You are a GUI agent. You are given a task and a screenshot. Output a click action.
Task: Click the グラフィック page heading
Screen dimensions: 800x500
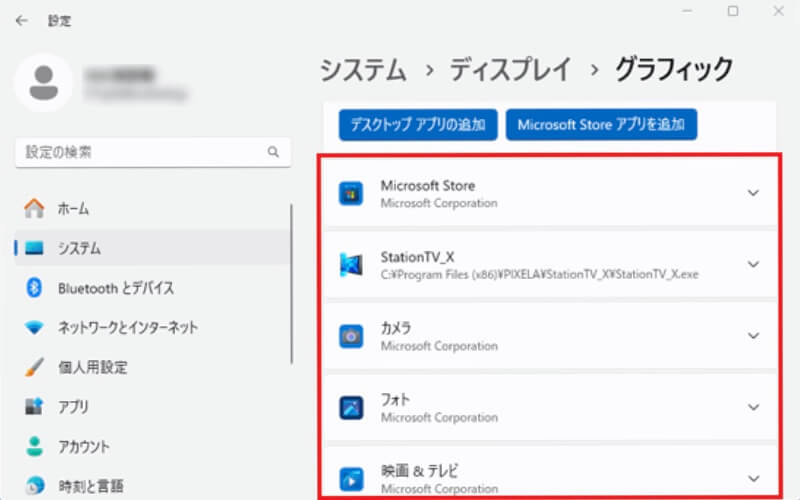[x=674, y=70]
